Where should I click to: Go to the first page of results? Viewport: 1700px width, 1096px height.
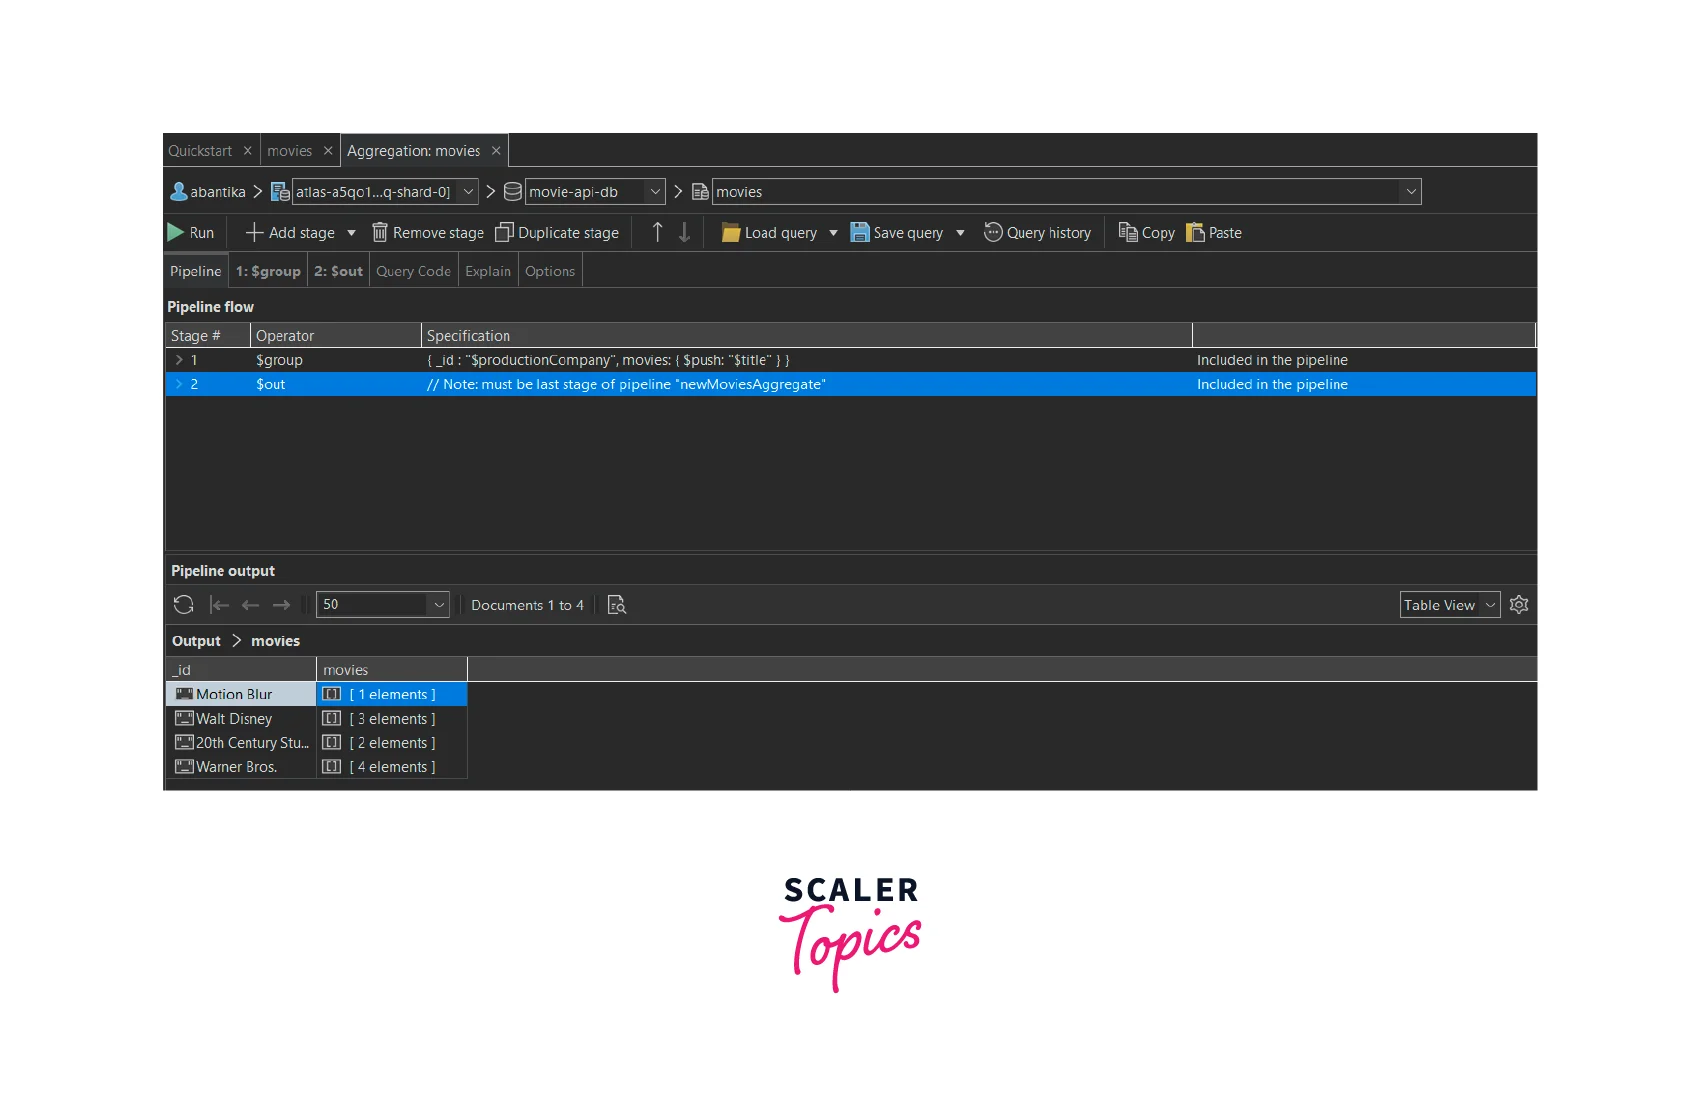[x=219, y=605]
